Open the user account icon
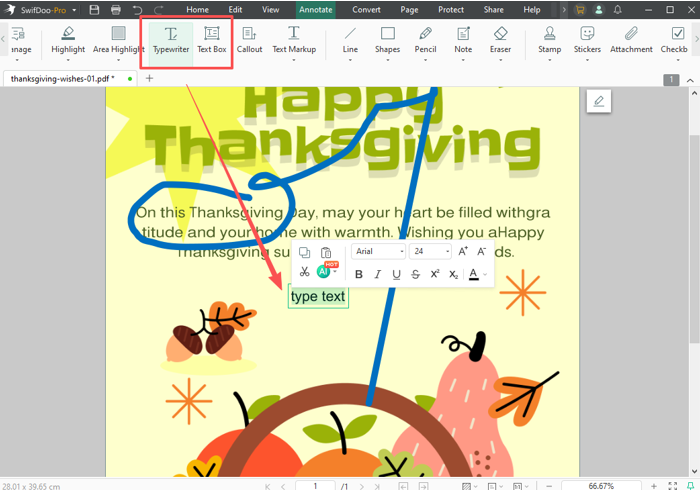 [598, 9]
